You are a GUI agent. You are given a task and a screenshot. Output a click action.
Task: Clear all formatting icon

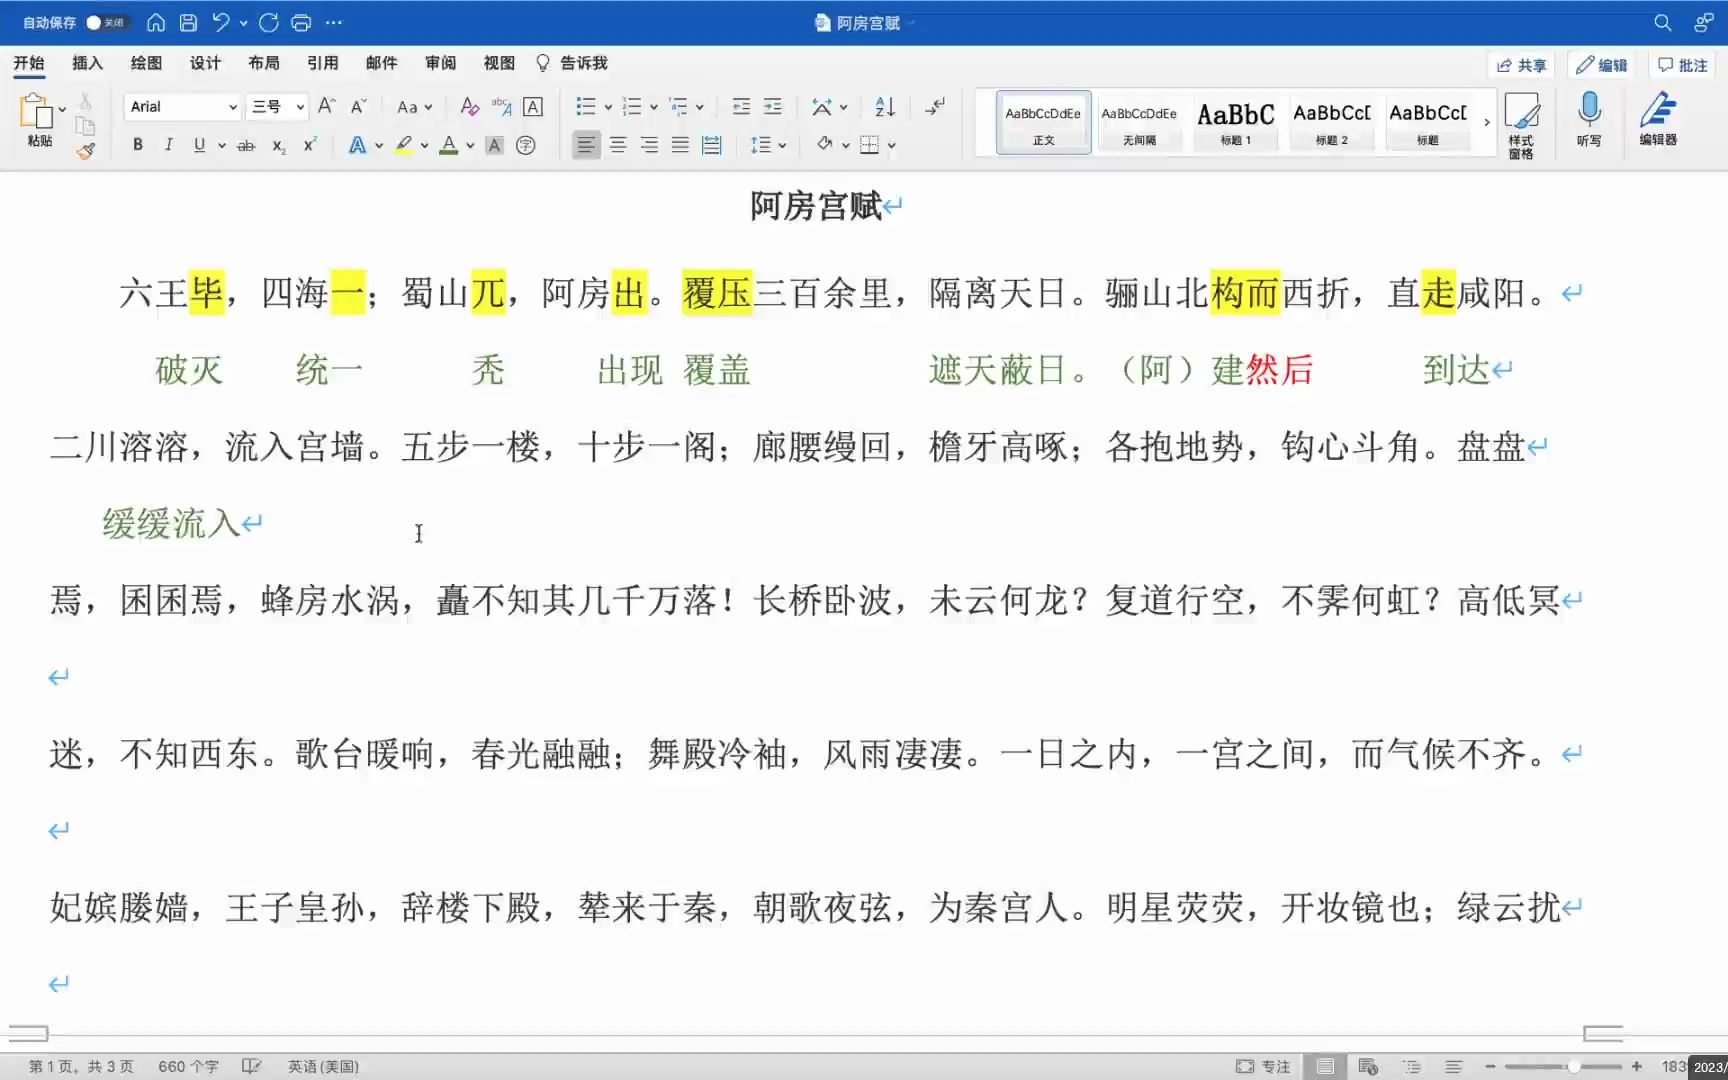click(x=469, y=106)
